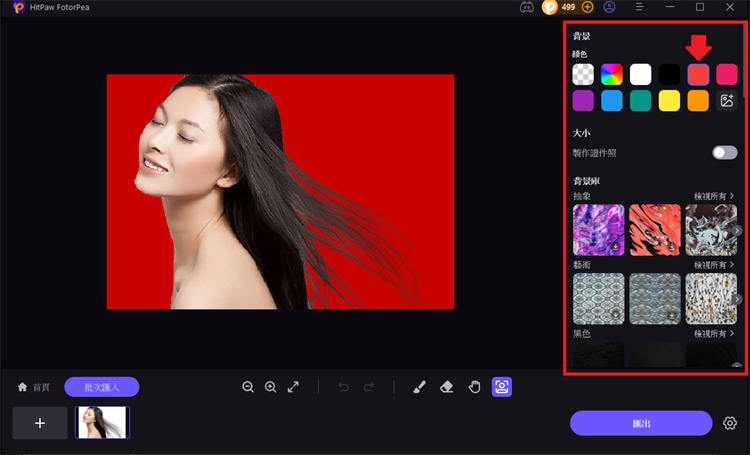Toggle the portrait cutout tool

pyautogui.click(x=502, y=387)
